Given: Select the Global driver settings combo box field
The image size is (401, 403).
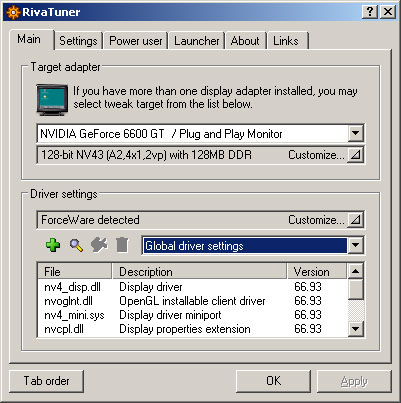Looking at the screenshot, I should click(x=253, y=246).
